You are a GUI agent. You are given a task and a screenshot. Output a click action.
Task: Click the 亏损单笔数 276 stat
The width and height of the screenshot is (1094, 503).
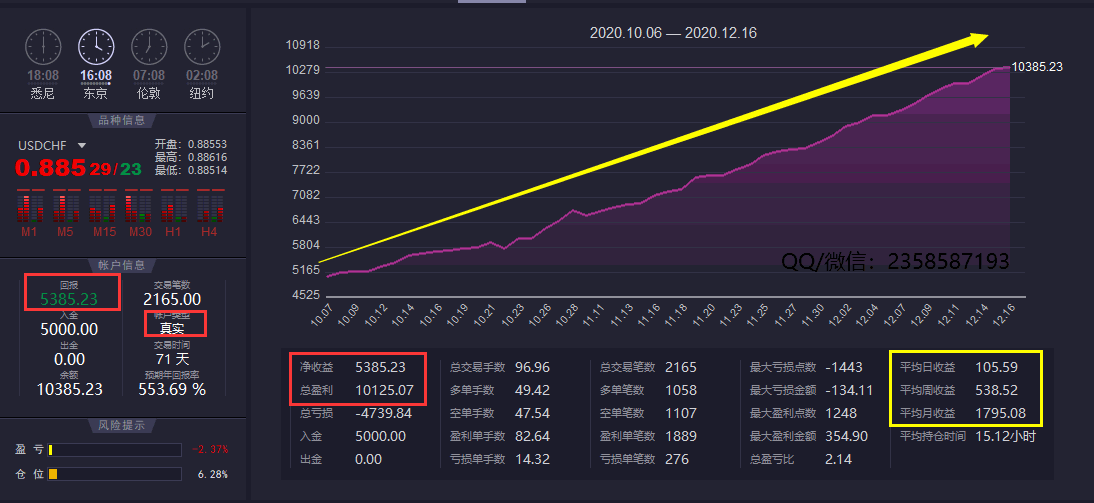point(644,460)
